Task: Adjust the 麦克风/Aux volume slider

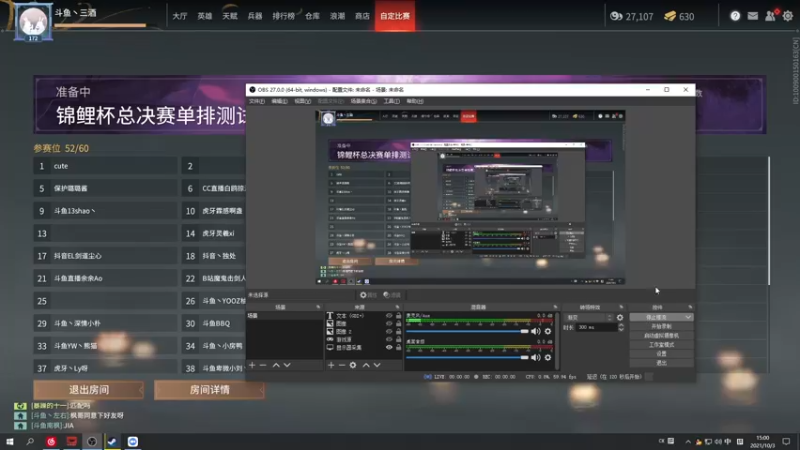Action: coord(467,332)
